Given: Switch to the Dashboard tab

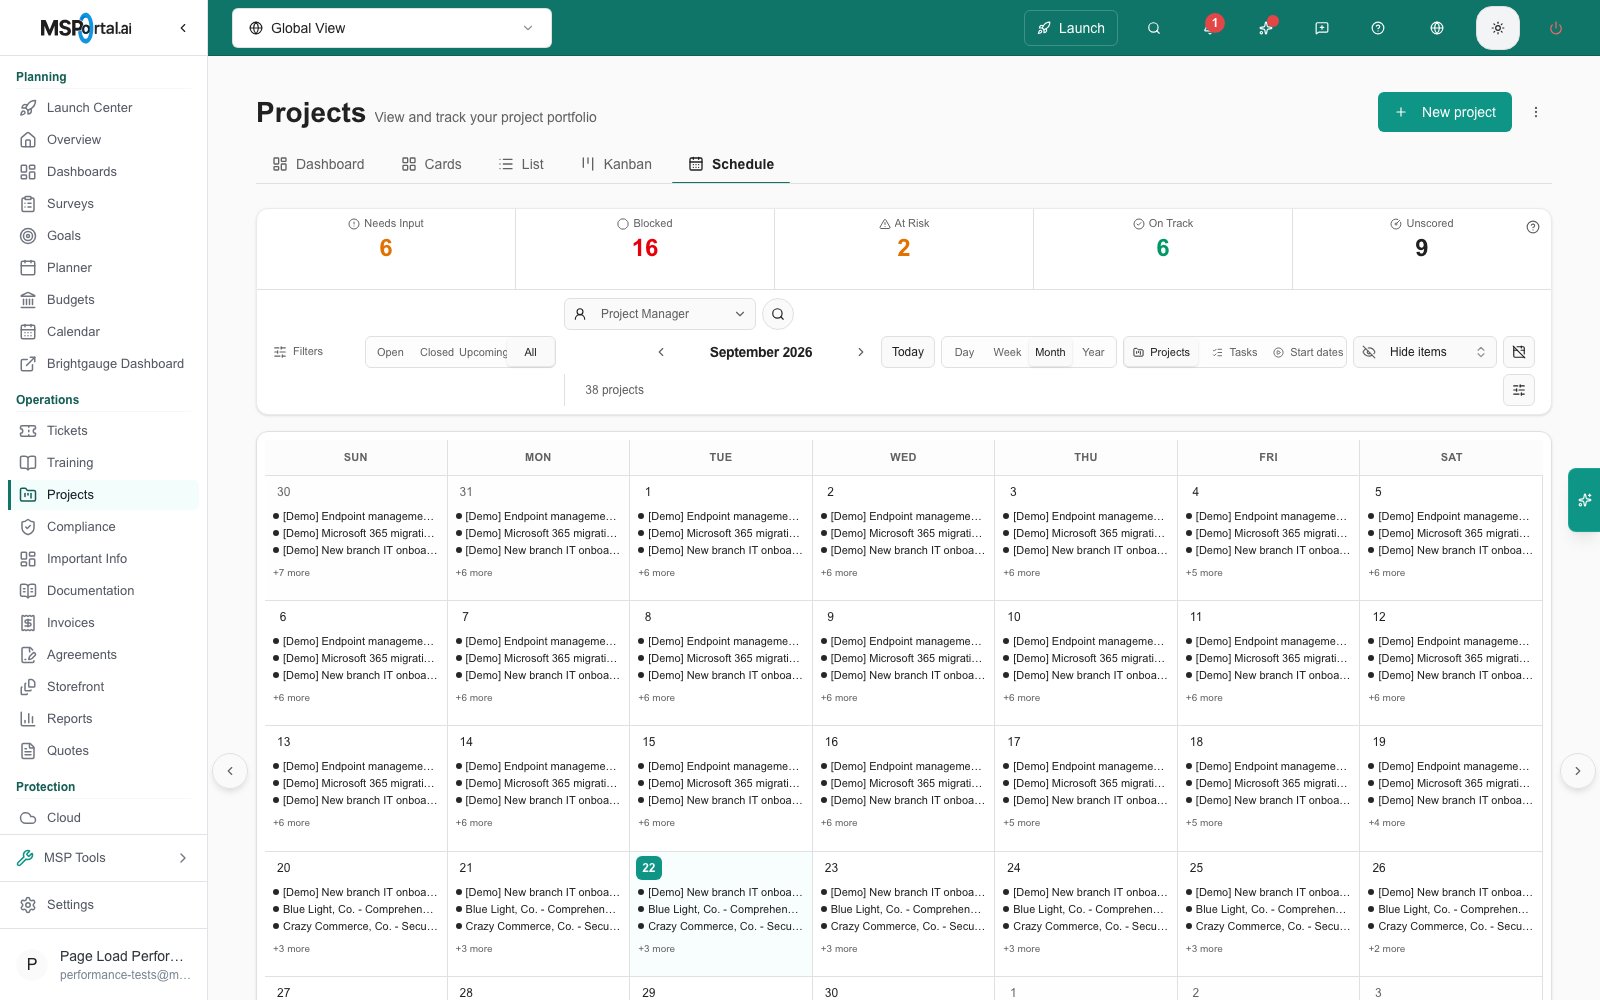Looking at the screenshot, I should click(318, 164).
